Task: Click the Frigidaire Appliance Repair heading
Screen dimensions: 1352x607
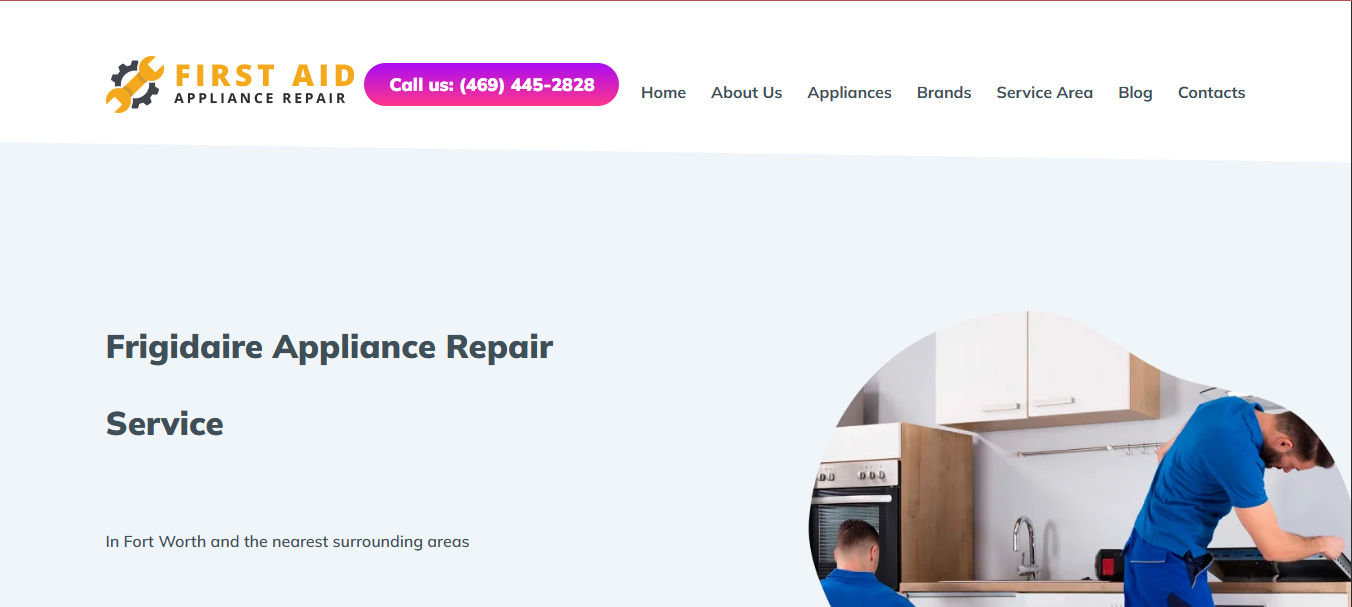Action: (329, 347)
